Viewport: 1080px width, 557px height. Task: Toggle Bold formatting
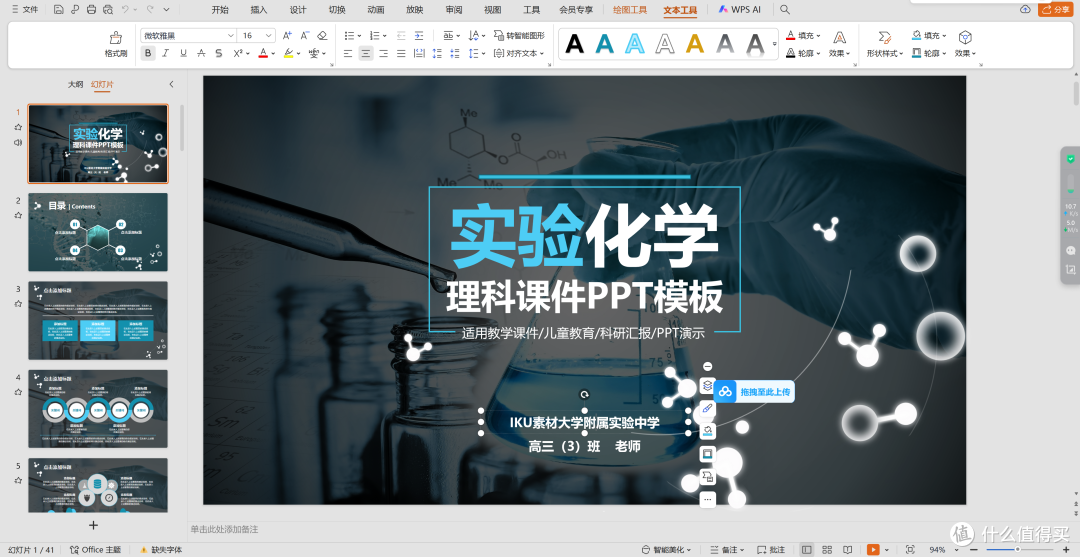point(147,53)
